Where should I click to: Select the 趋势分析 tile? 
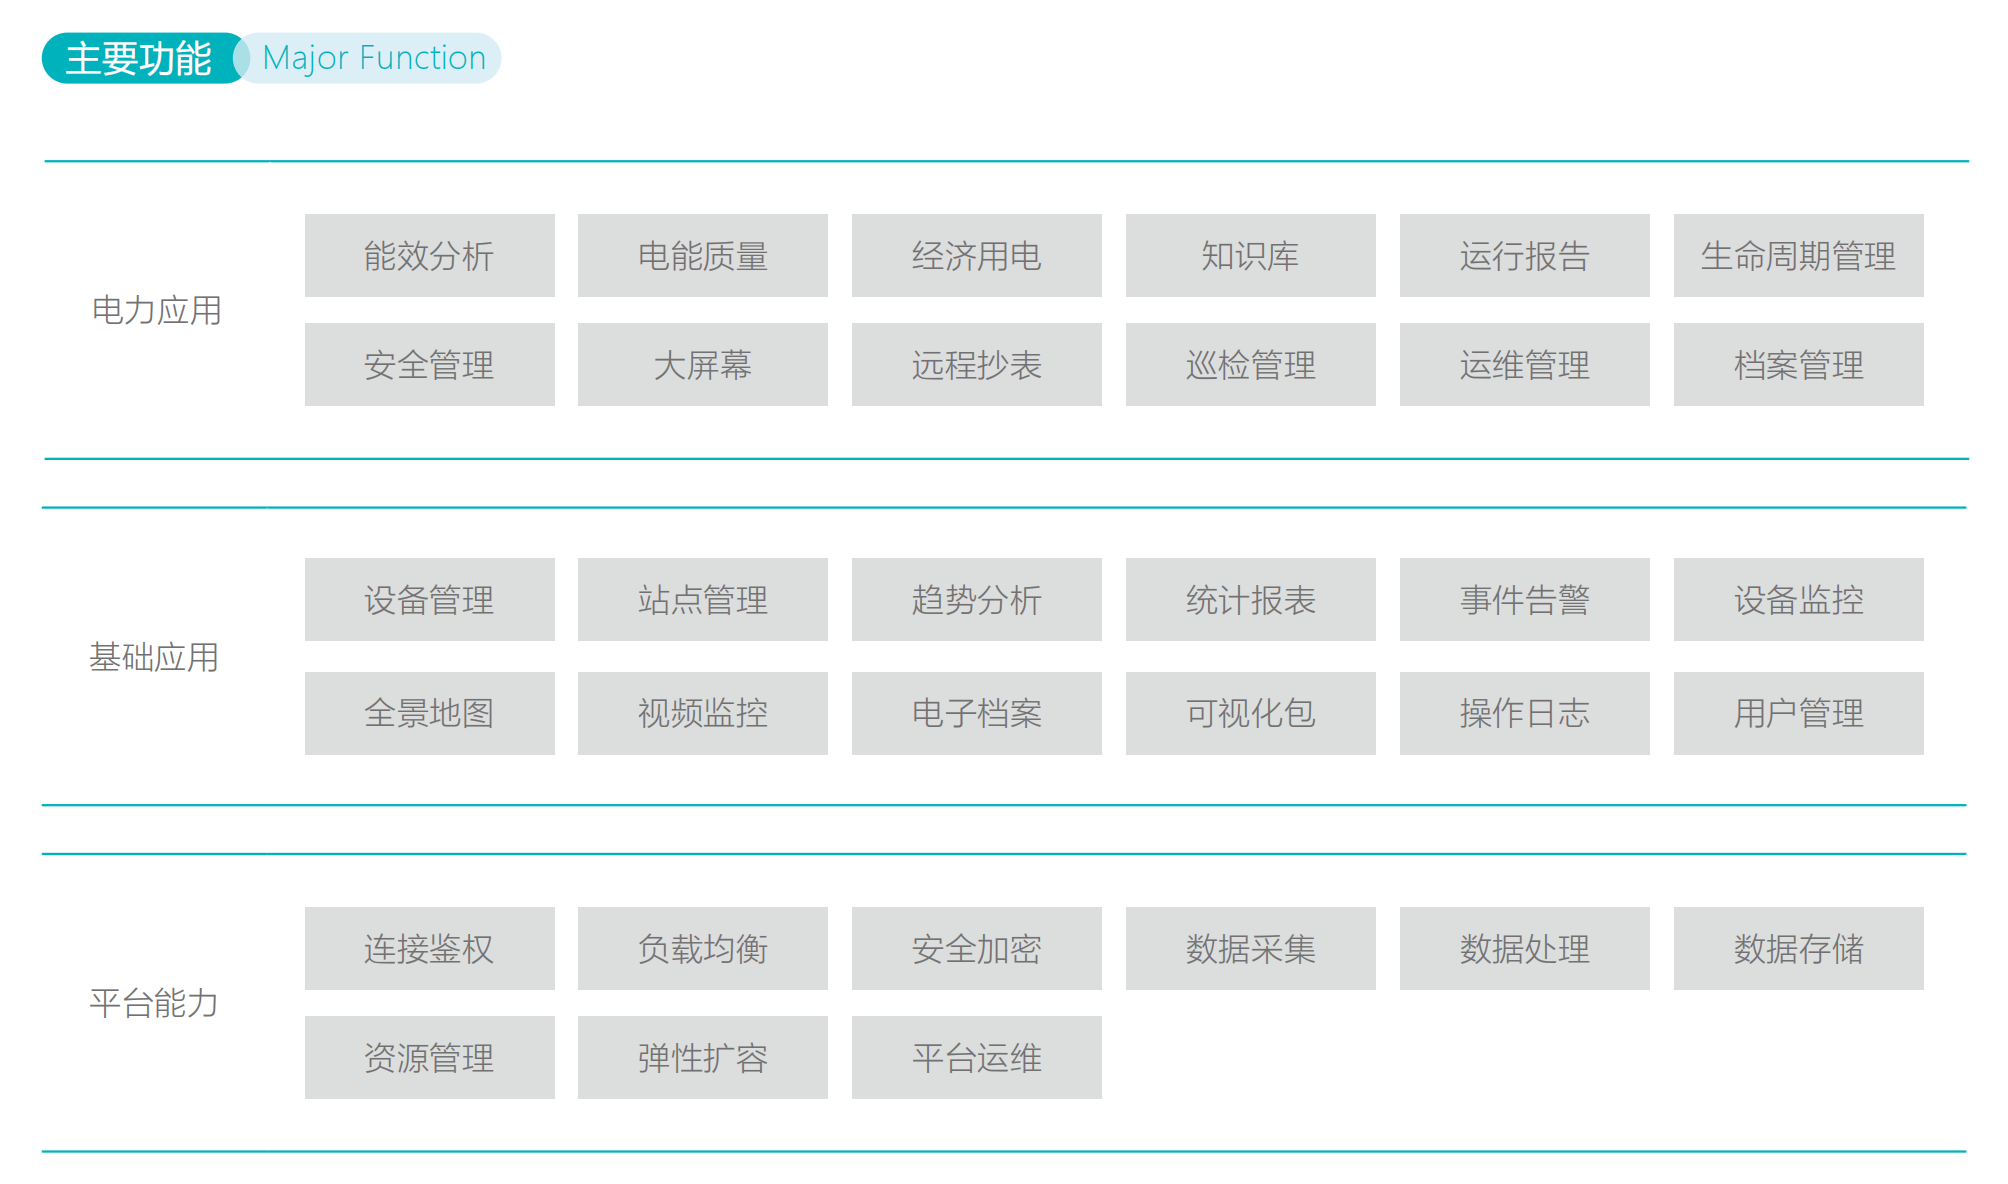point(976,600)
